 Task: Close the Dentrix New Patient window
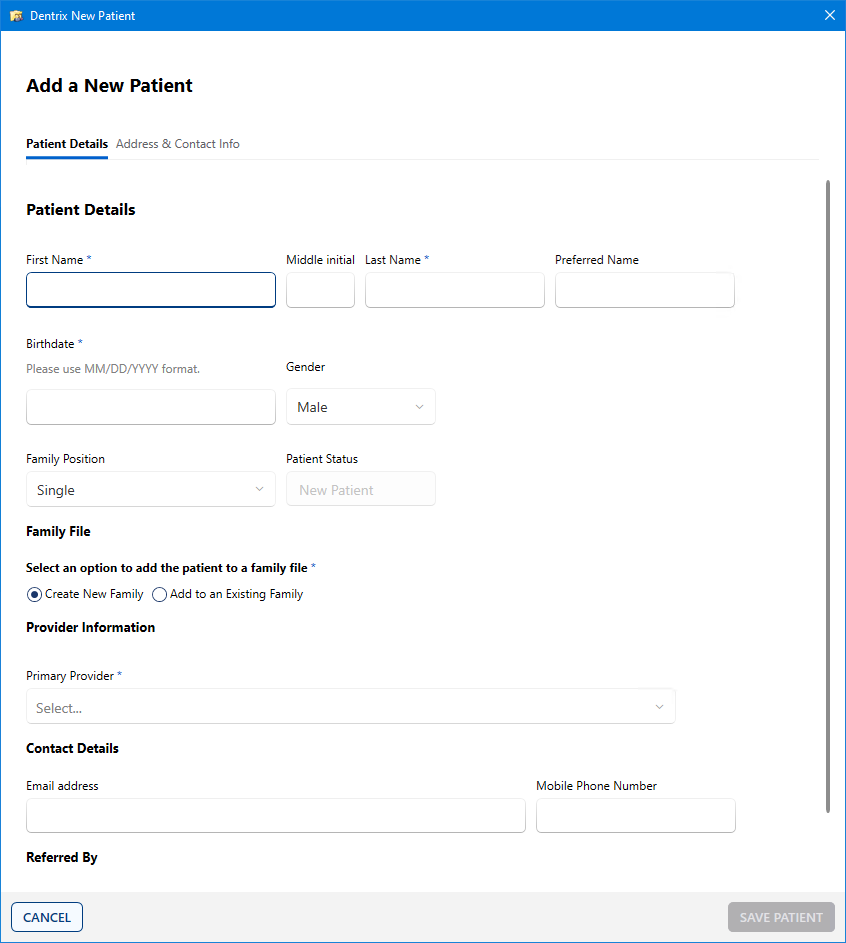(x=829, y=15)
